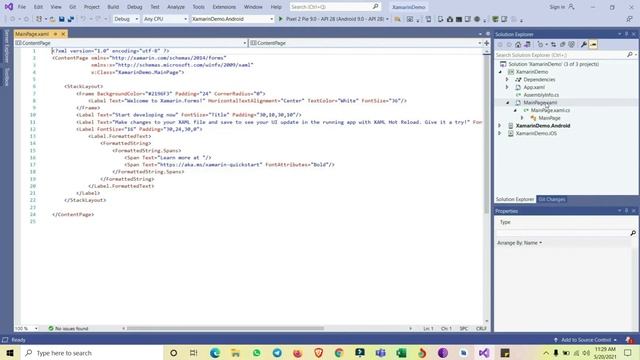Click No issues found indicator
The image size is (640, 360).
68,328
